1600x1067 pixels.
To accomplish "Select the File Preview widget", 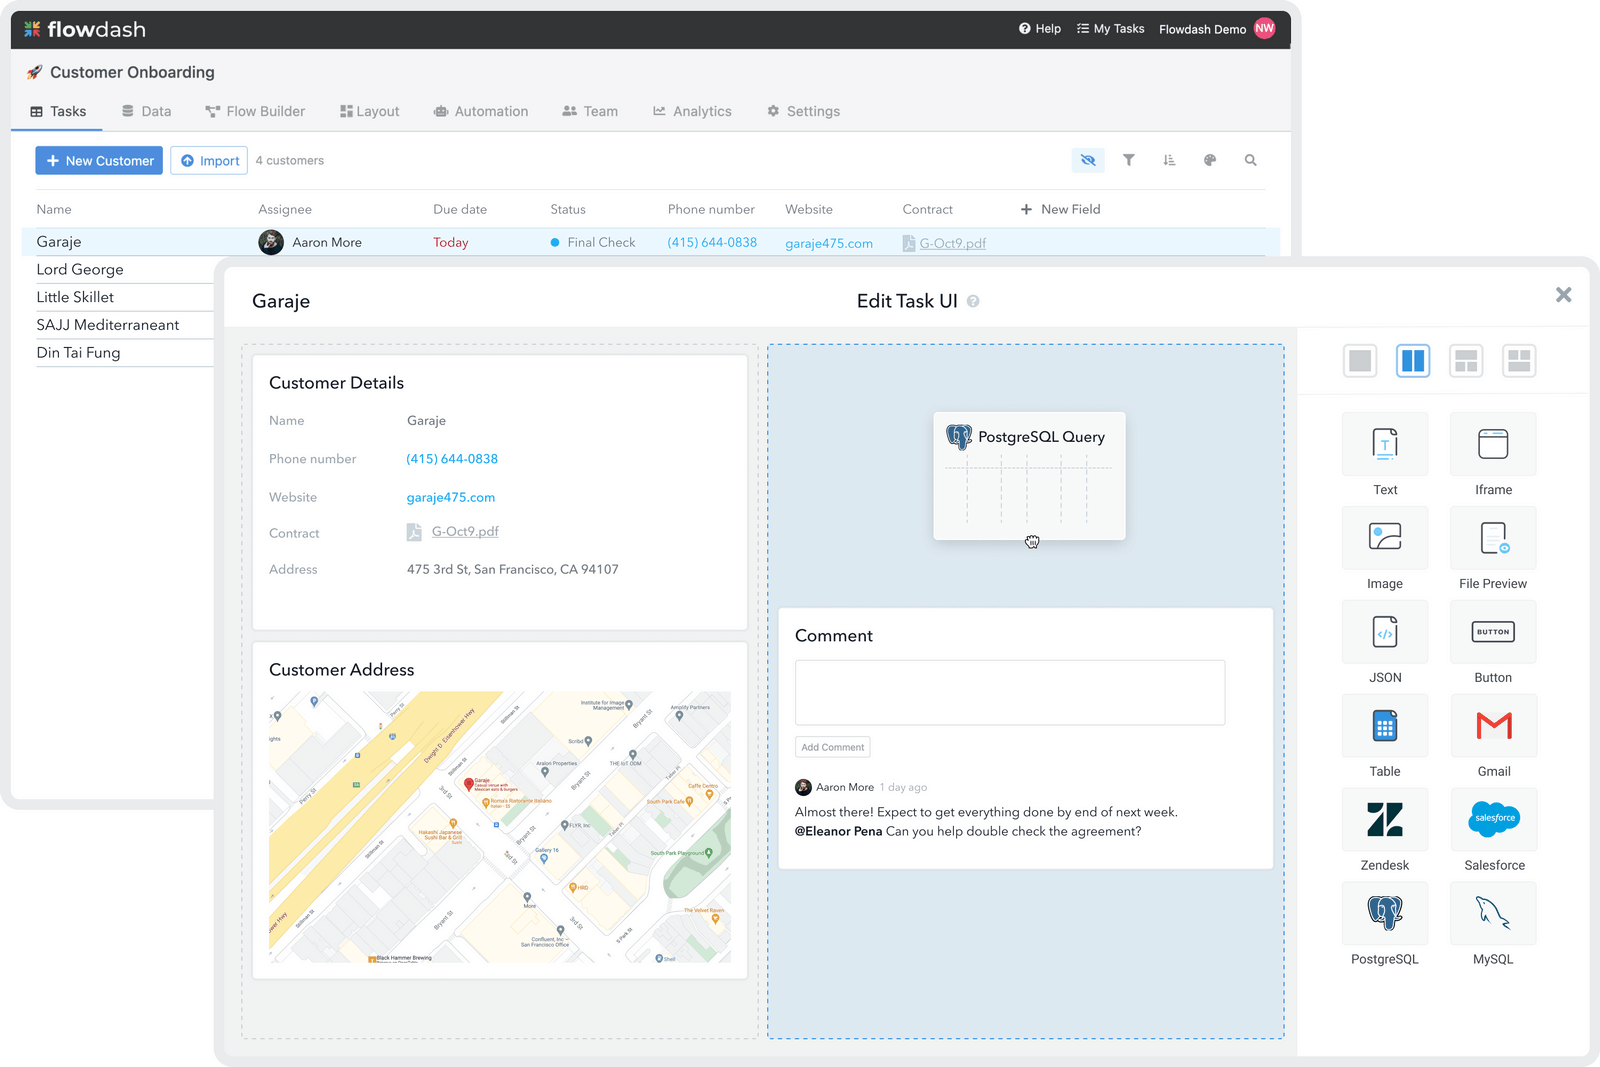I will pyautogui.click(x=1493, y=538).
